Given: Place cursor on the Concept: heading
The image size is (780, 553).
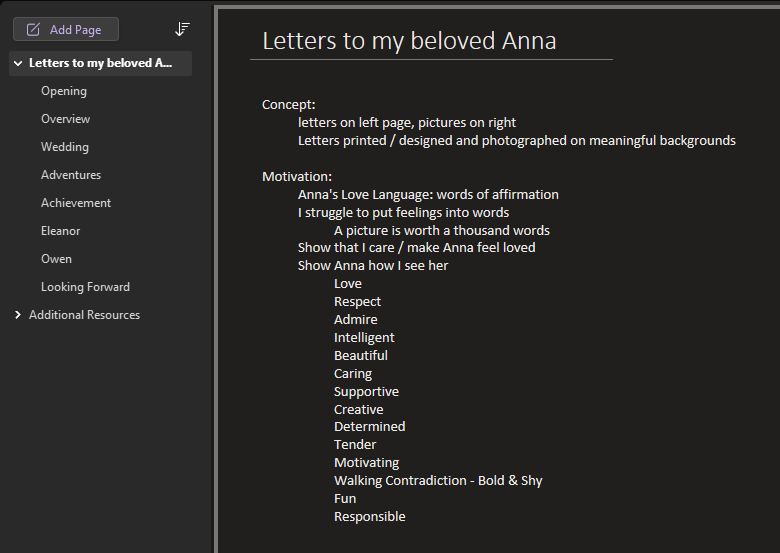Looking at the screenshot, I should 289,104.
